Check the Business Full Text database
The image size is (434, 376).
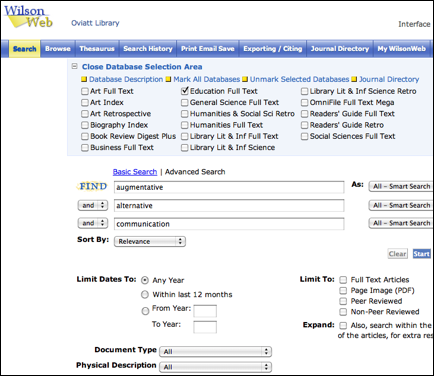pyautogui.click(x=85, y=148)
